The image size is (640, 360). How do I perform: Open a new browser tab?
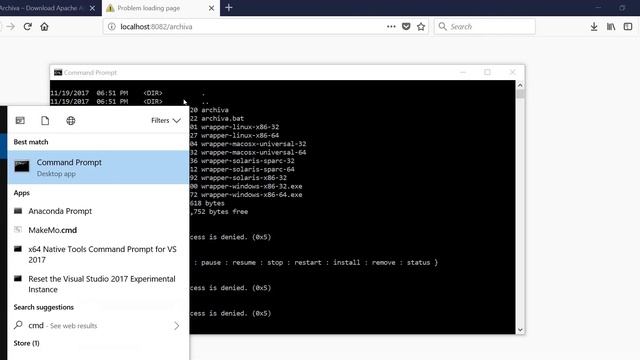click(229, 8)
